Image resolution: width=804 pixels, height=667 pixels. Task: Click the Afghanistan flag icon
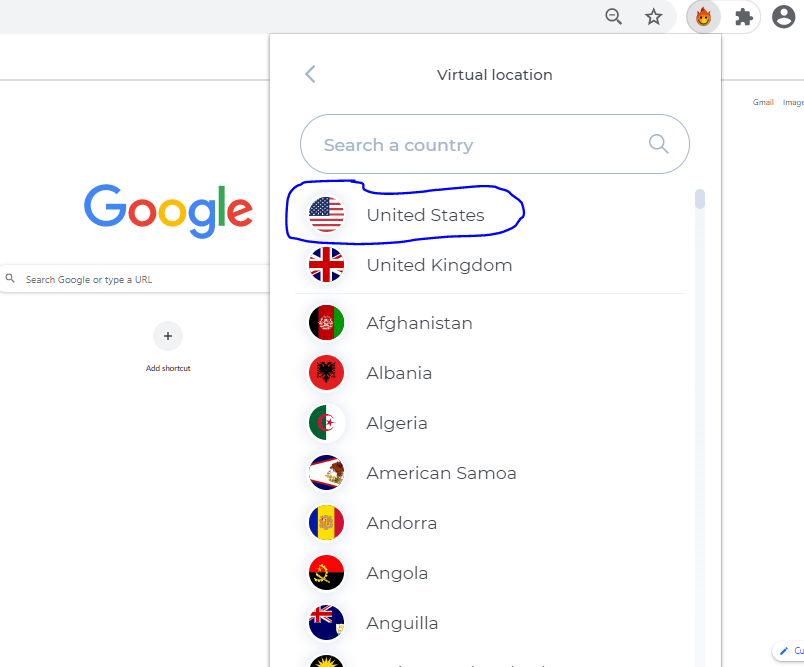(326, 323)
